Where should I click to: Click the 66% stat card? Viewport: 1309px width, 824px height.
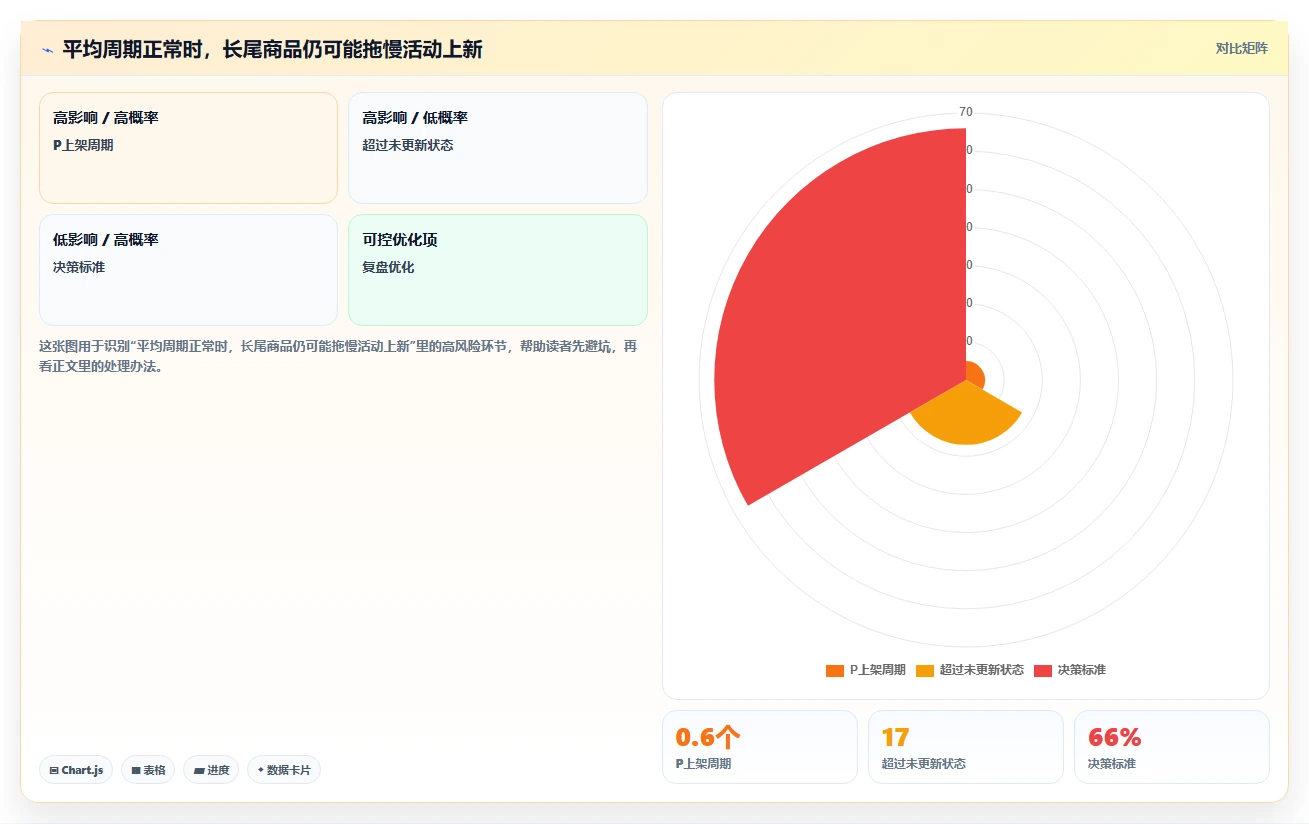click(x=1171, y=747)
